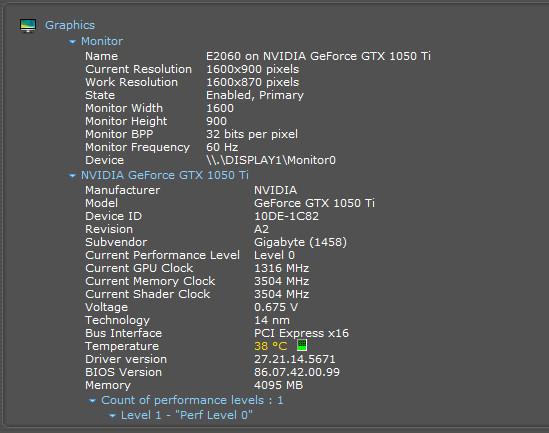Collapse the Count of performance levels arrow
The width and height of the screenshot is (549, 433).
[x=92, y=401]
